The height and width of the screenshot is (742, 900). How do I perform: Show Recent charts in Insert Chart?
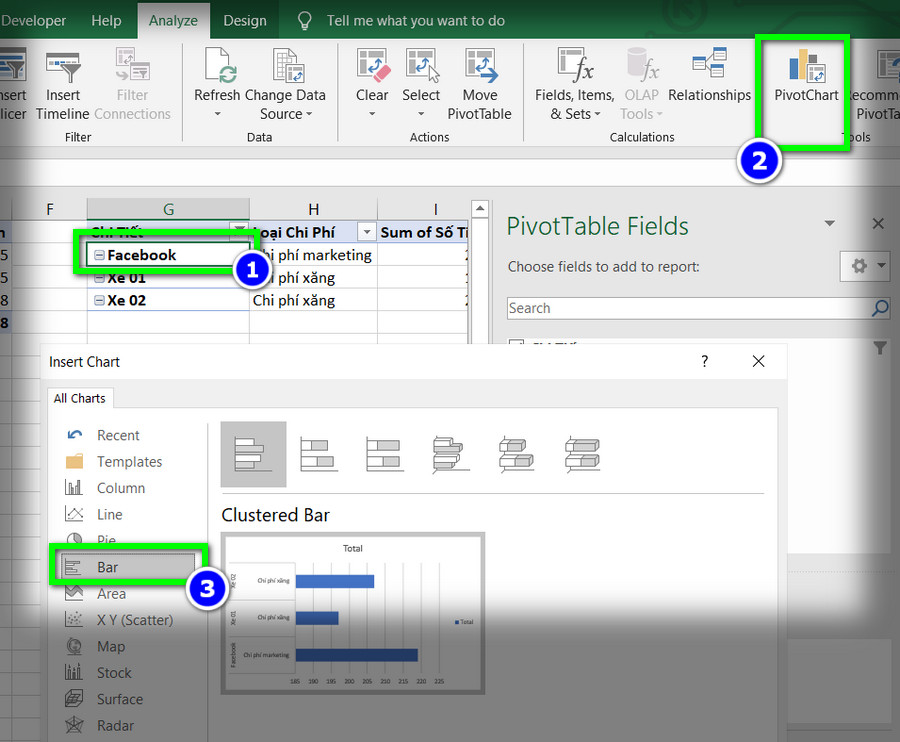tap(118, 435)
